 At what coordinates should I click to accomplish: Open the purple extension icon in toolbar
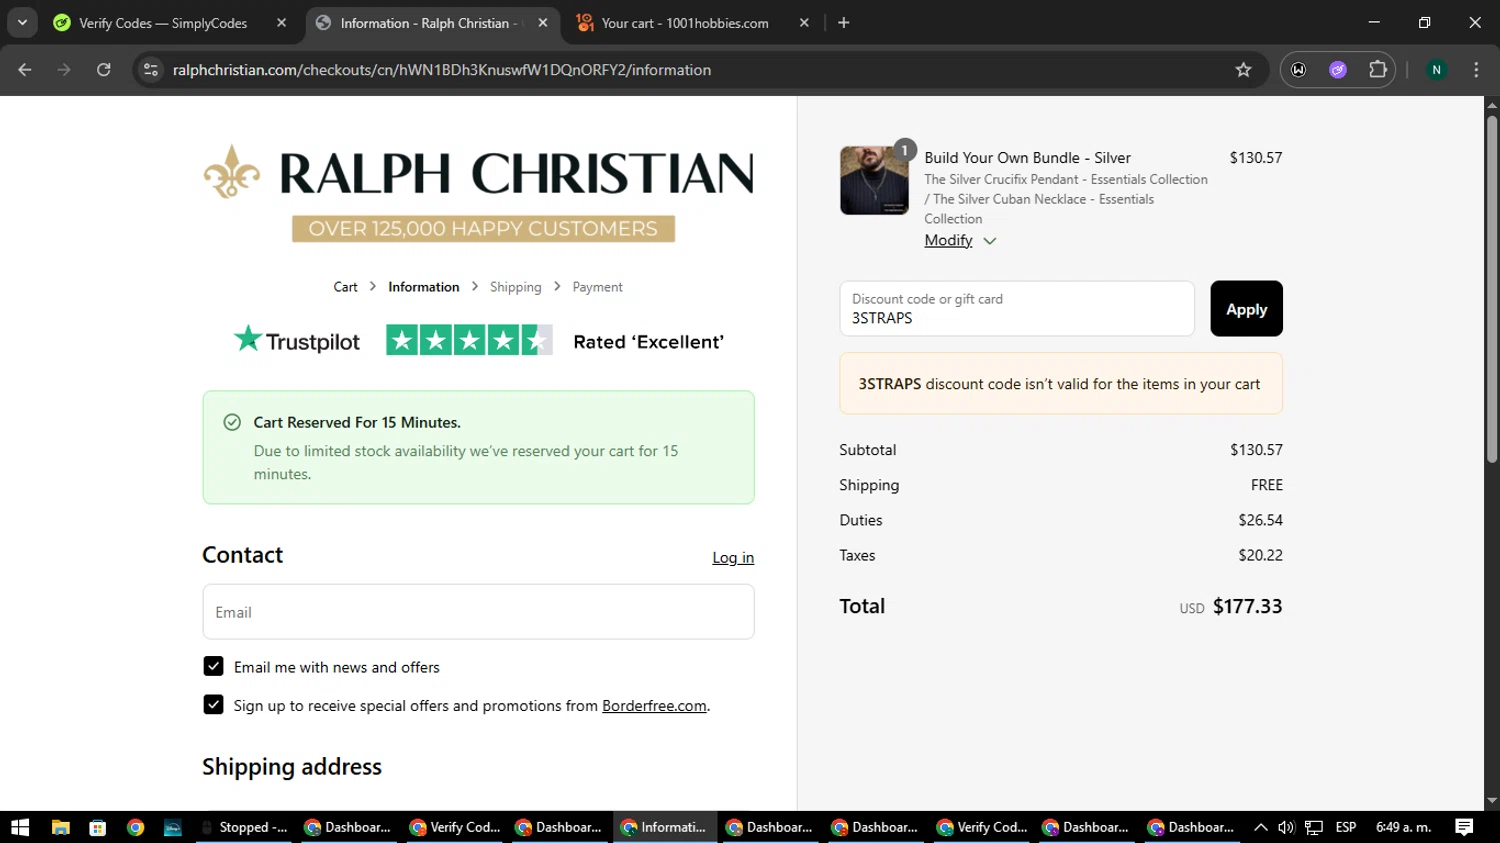(x=1338, y=70)
